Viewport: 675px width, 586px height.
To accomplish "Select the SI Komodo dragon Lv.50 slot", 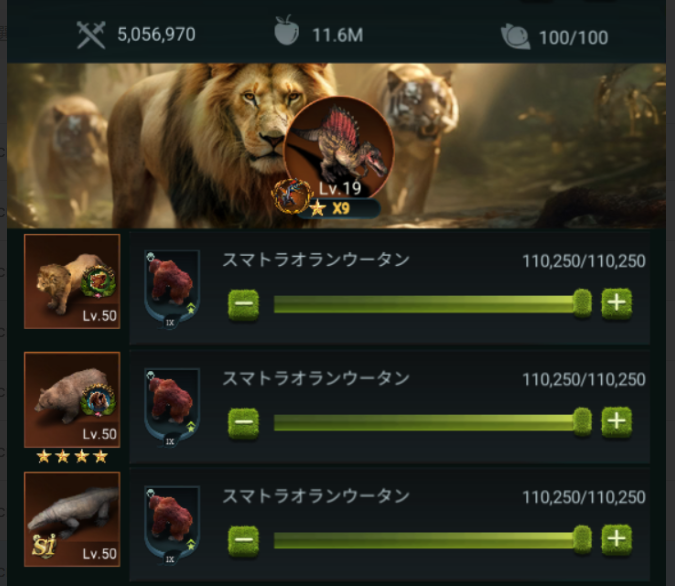I will point(72,519).
